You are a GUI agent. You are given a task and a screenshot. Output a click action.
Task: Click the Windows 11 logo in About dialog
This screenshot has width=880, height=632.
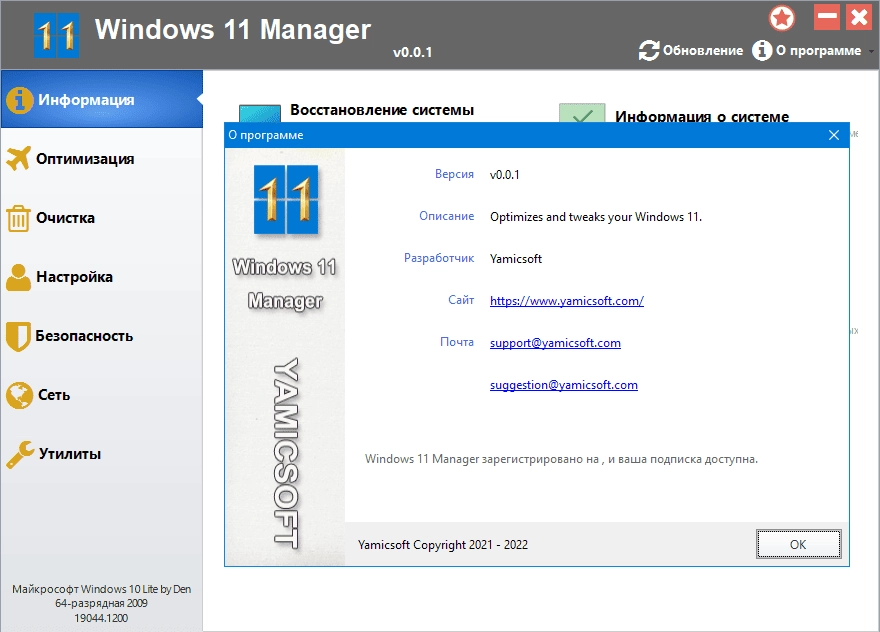point(286,200)
